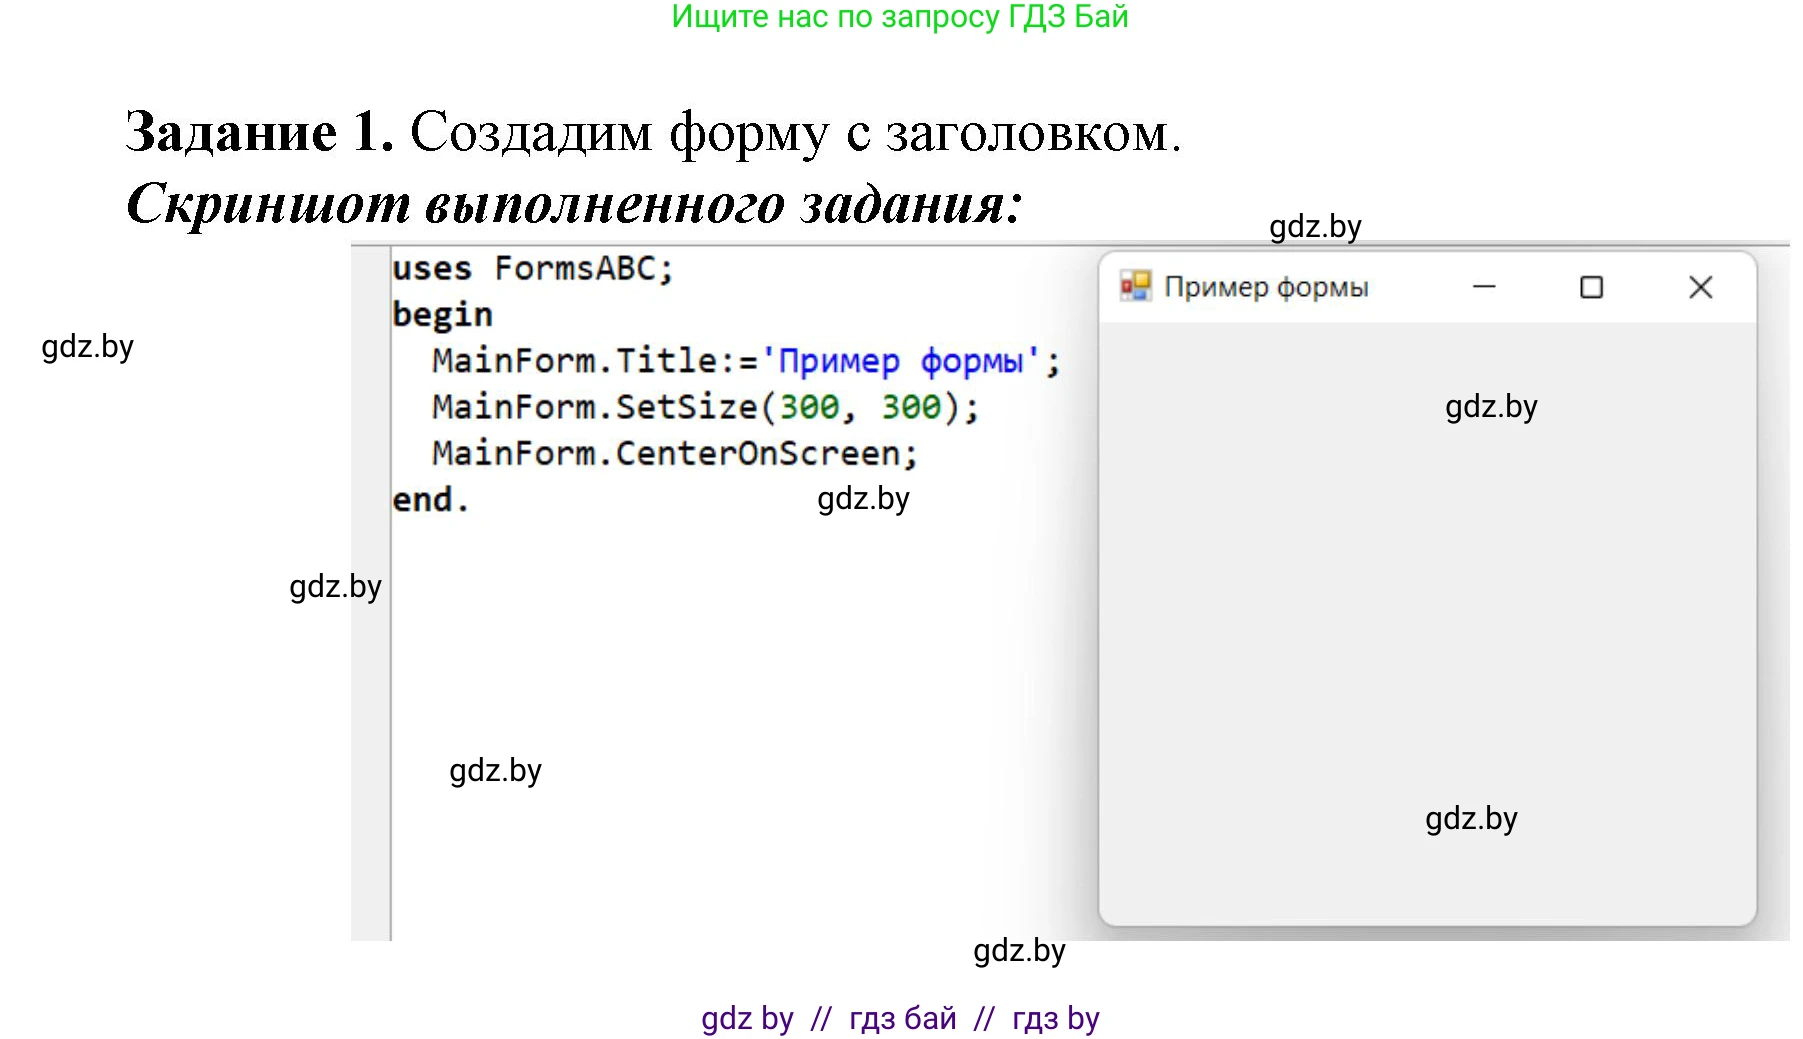
Task: Maximize the Пример формы window
Action: pyautogui.click(x=1591, y=288)
